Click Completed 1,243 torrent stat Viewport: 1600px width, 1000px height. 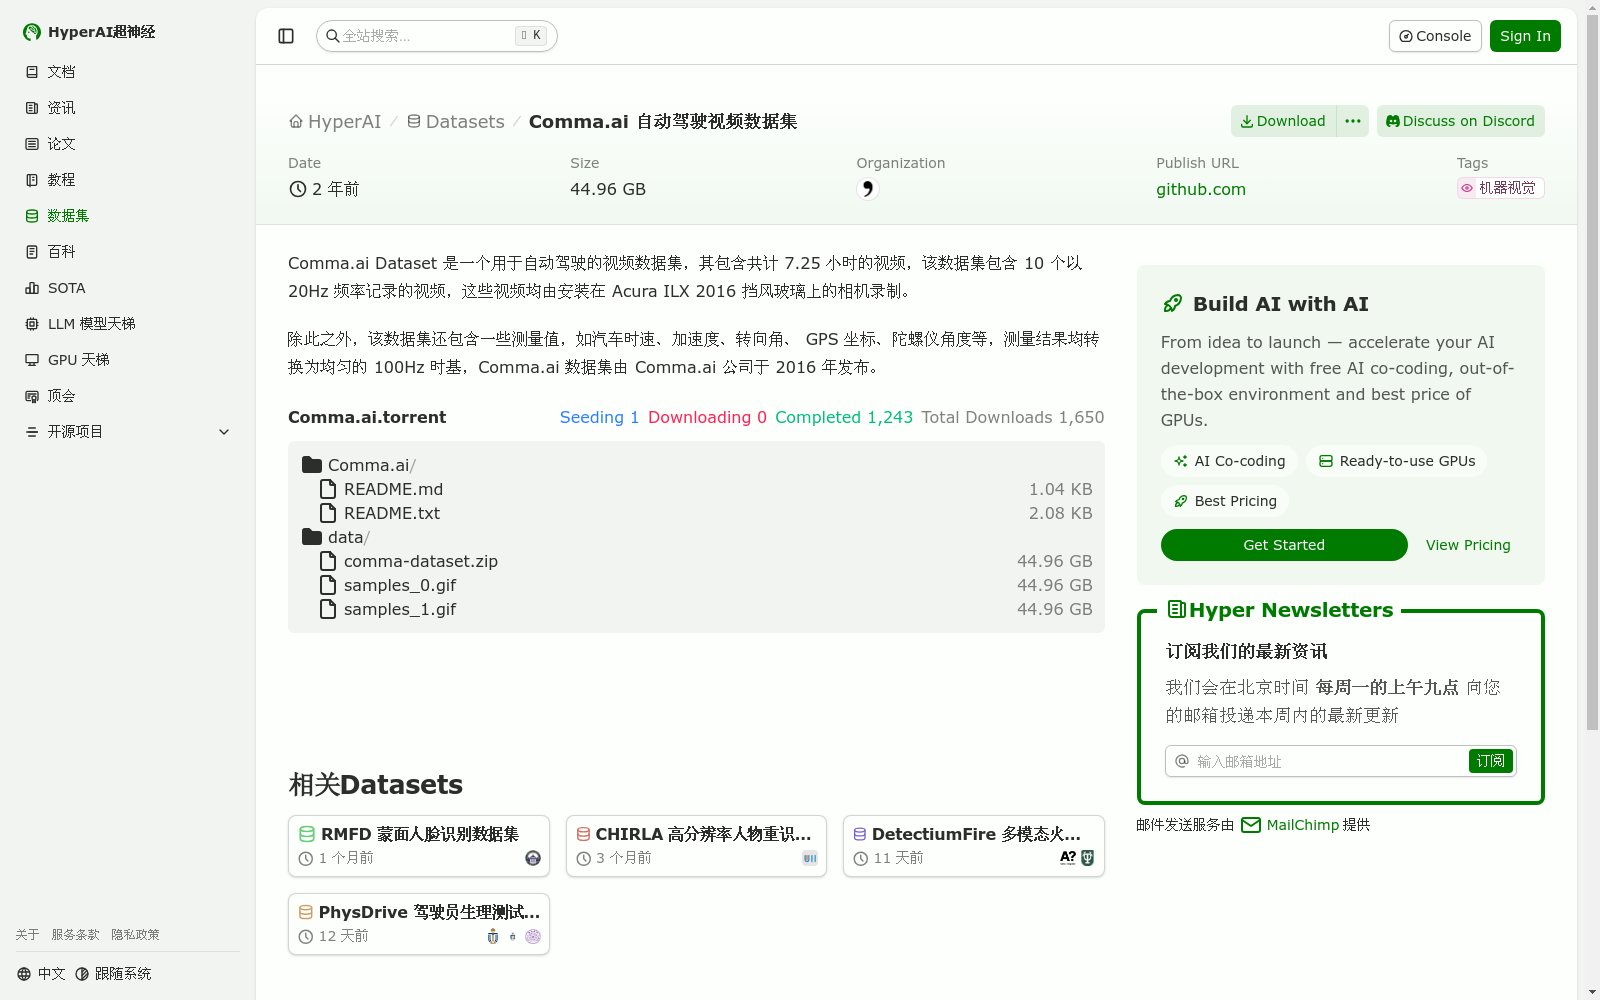click(x=844, y=417)
